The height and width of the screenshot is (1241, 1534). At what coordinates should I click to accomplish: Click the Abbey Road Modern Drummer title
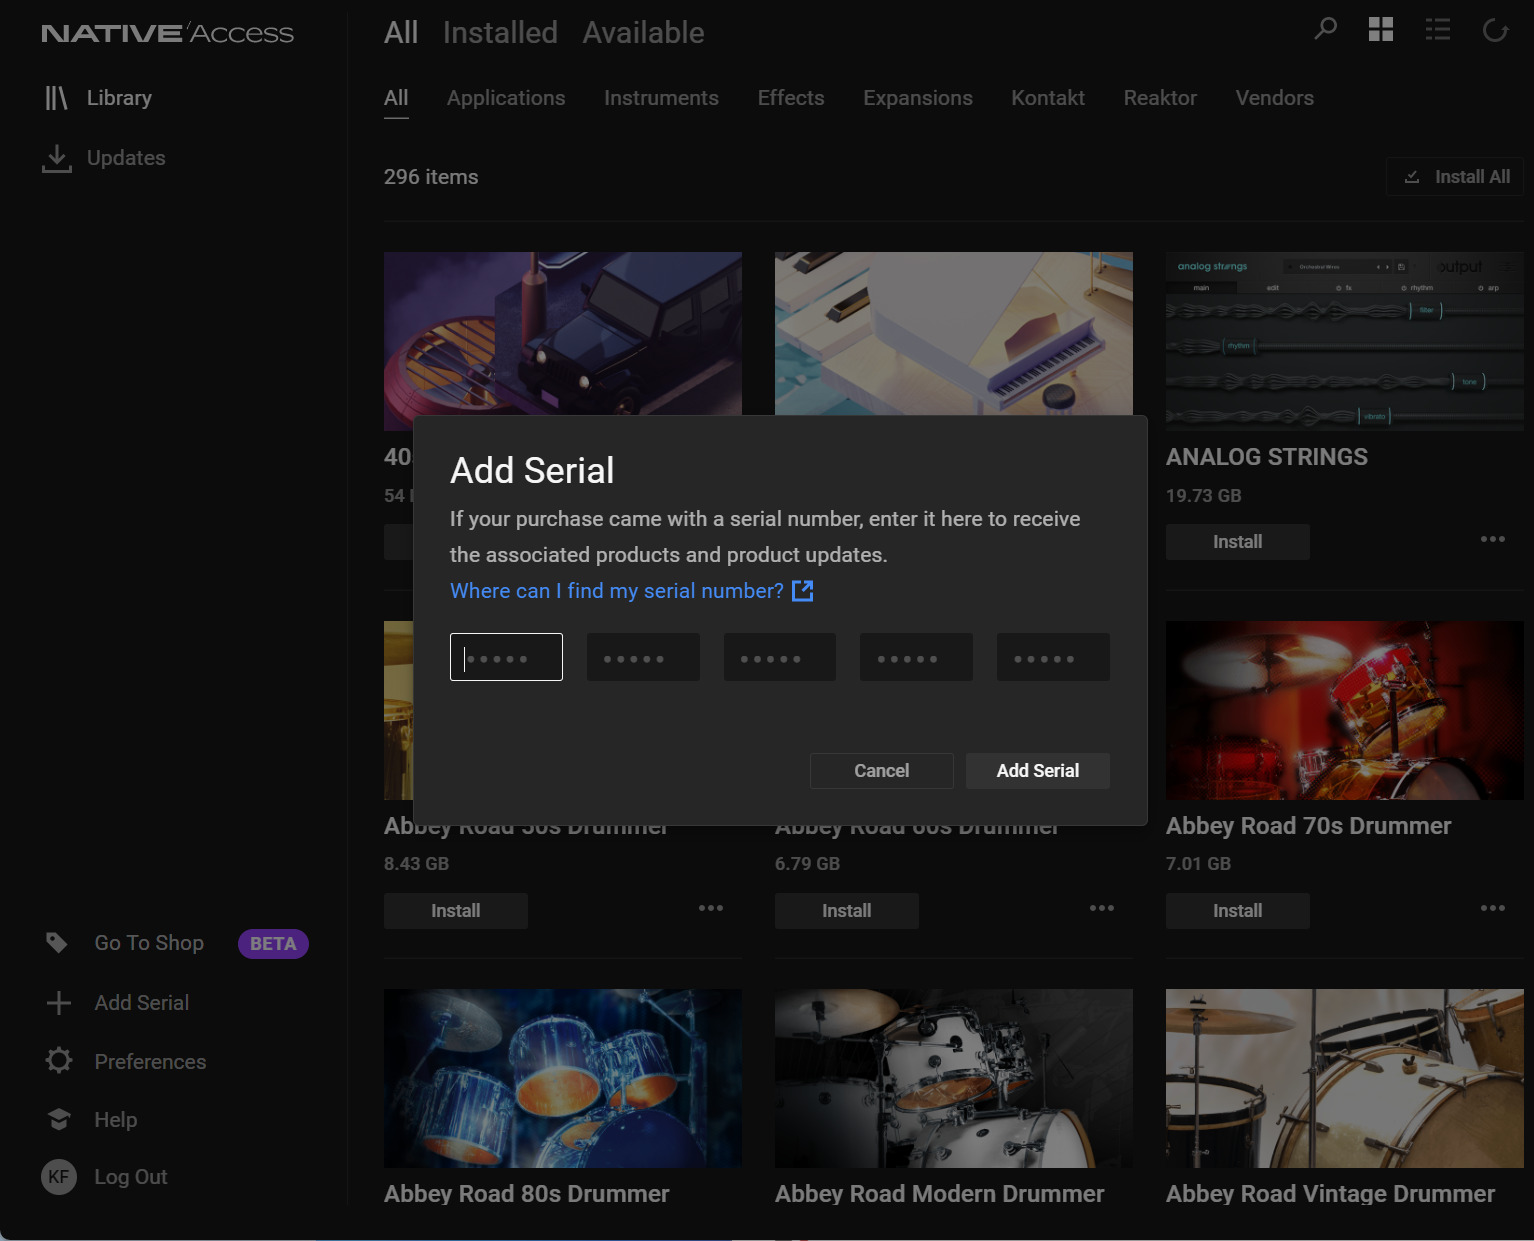tap(940, 1194)
